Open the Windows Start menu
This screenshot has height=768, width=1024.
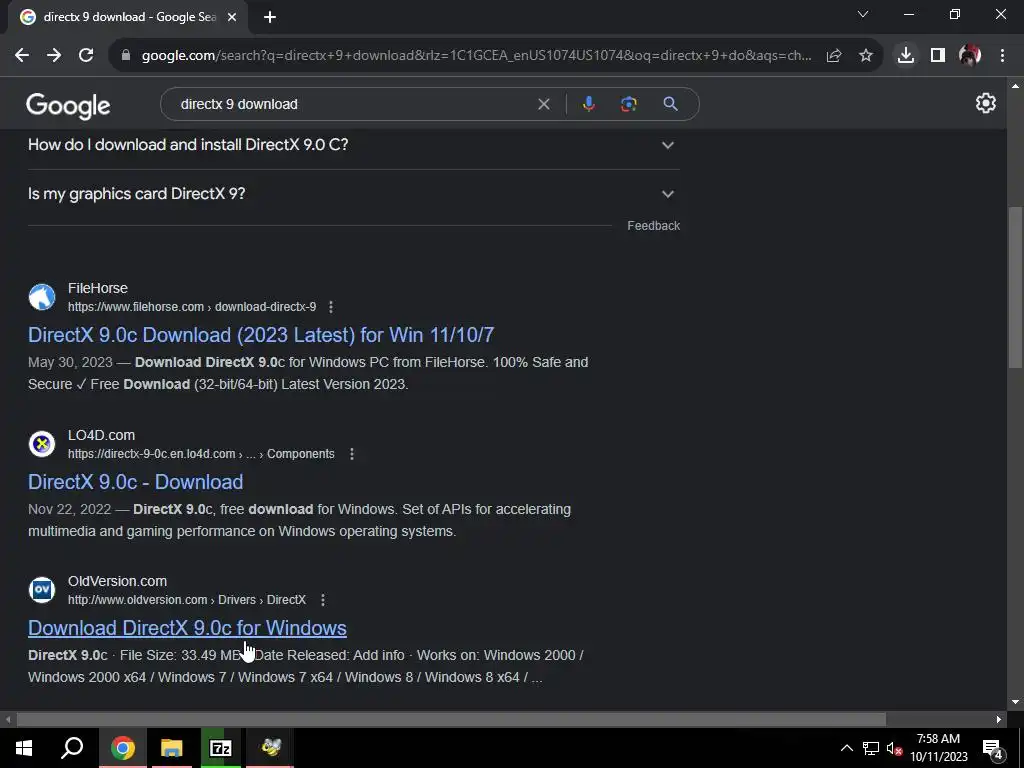[24, 748]
